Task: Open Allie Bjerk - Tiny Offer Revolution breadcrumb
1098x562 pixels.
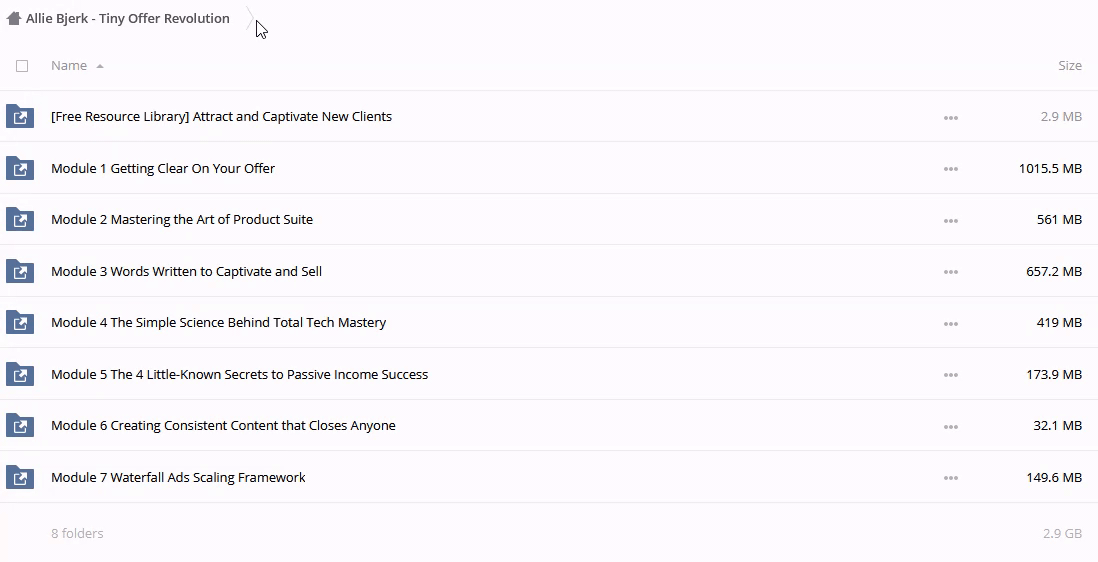Action: click(x=128, y=18)
